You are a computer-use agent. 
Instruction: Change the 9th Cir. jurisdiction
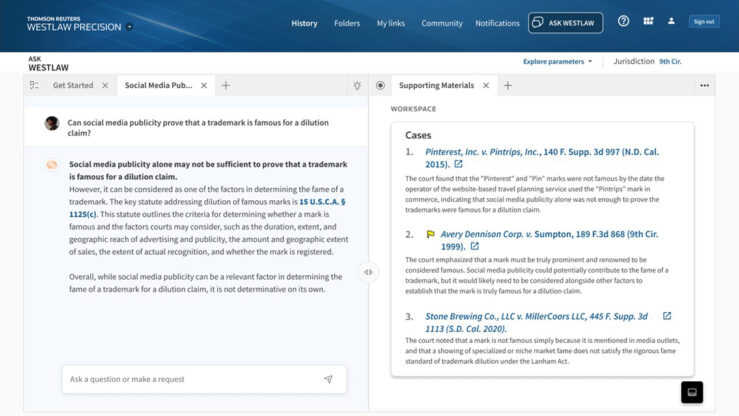(x=670, y=61)
